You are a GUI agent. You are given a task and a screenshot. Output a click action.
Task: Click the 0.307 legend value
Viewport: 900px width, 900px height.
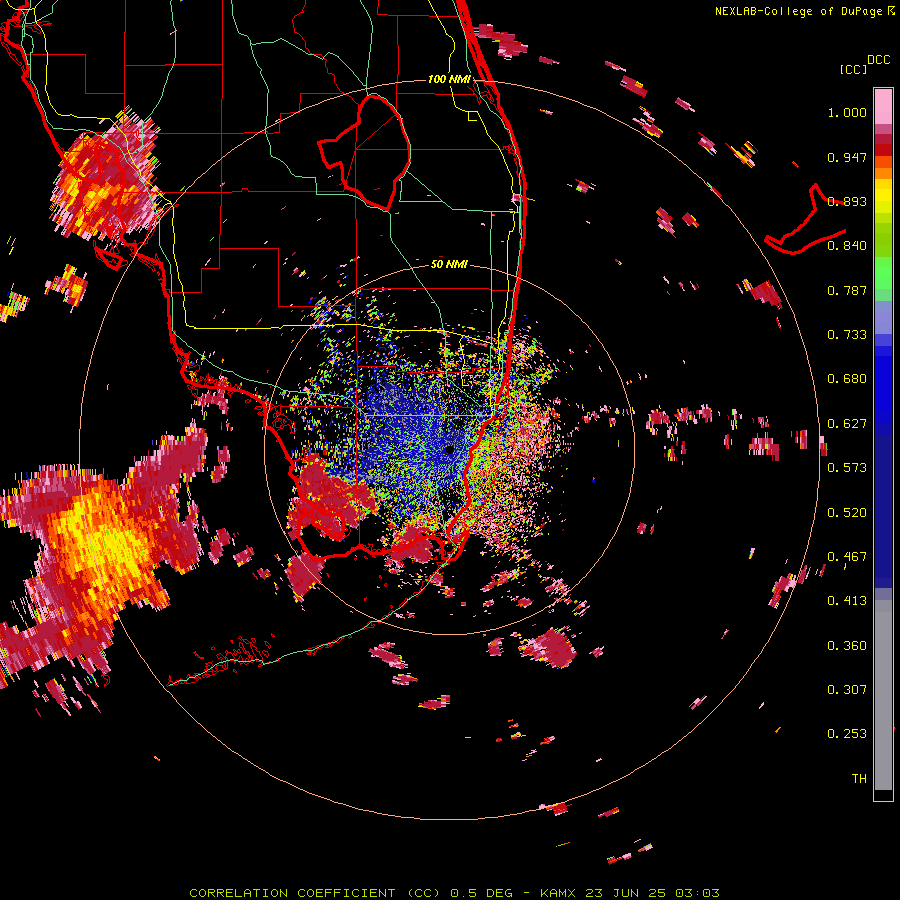(x=847, y=689)
